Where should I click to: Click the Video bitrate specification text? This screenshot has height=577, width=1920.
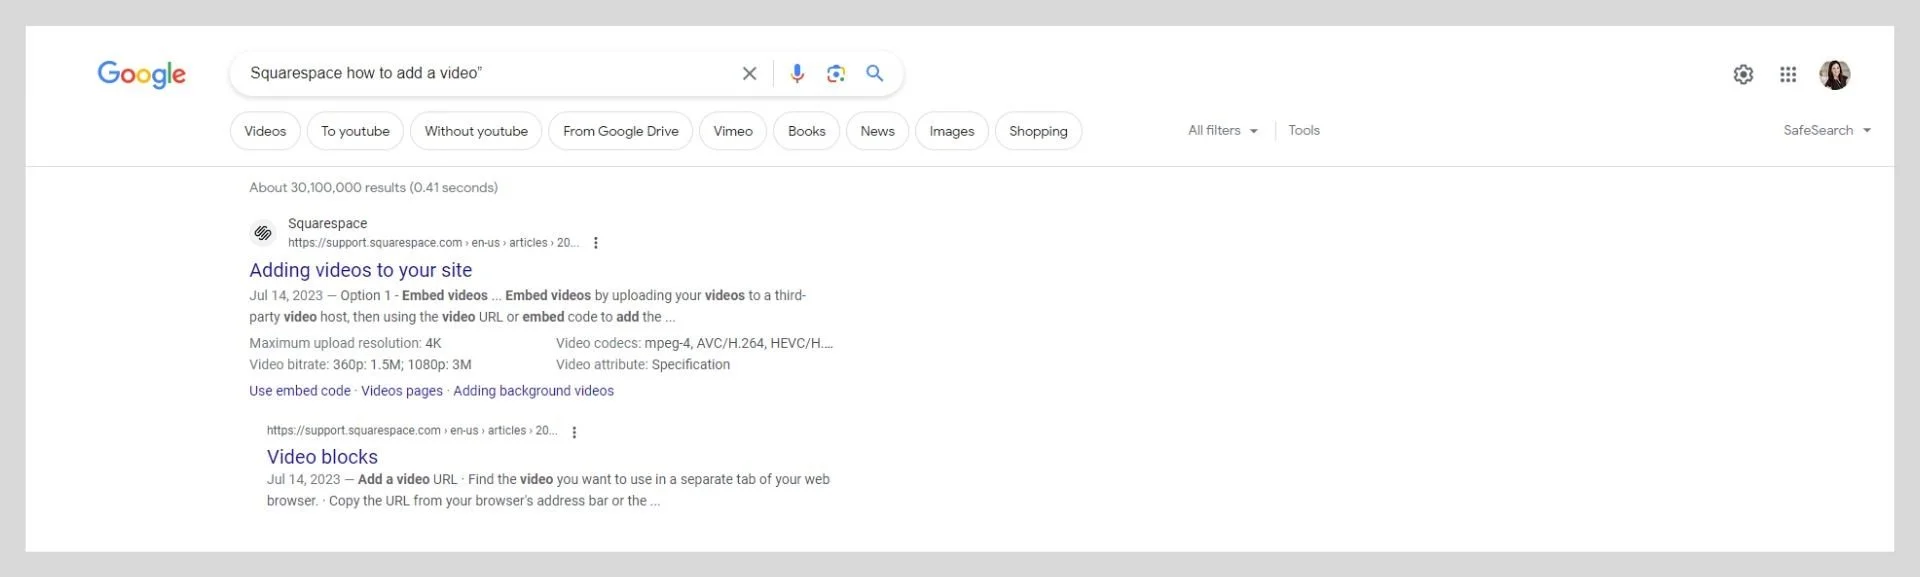[360, 365]
